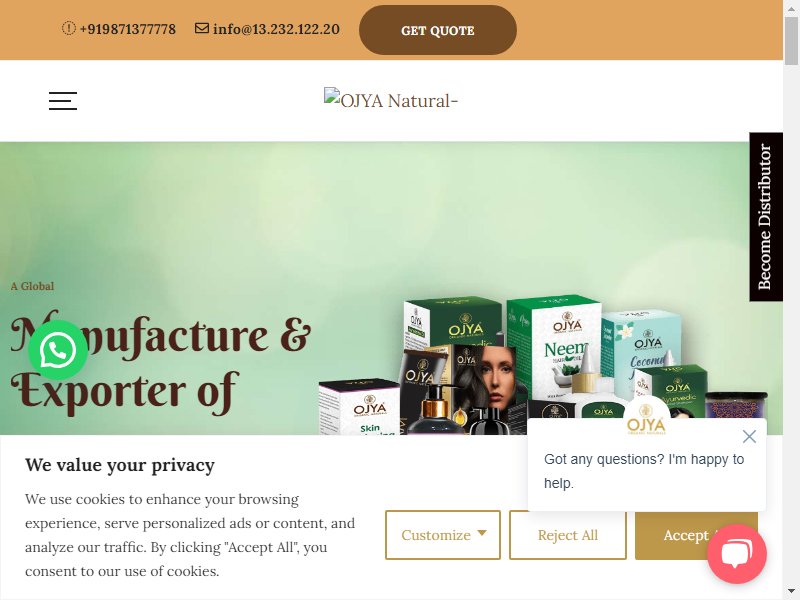Image resolution: width=800 pixels, height=600 pixels.
Task: Click the page's vertical scrollbar
Action: pos(791,300)
